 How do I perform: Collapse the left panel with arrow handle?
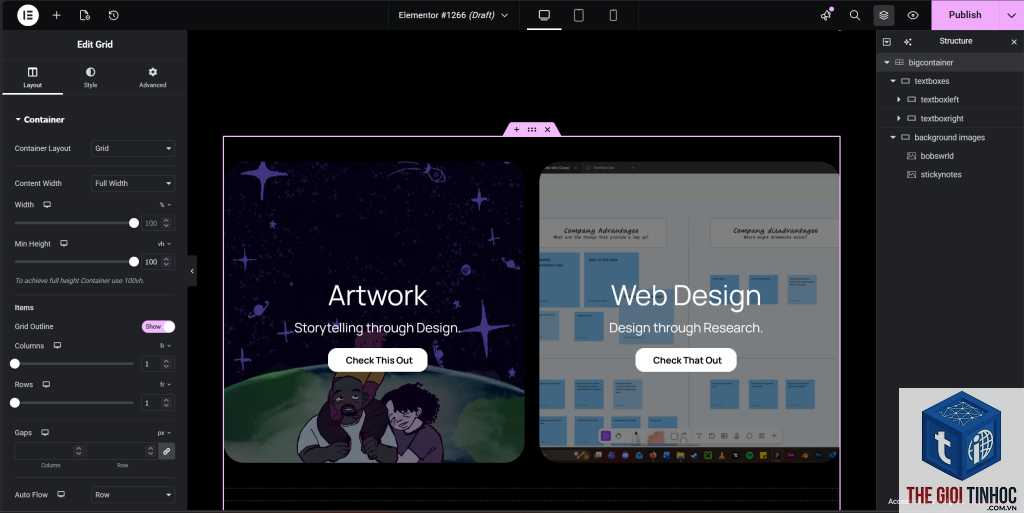[192, 271]
